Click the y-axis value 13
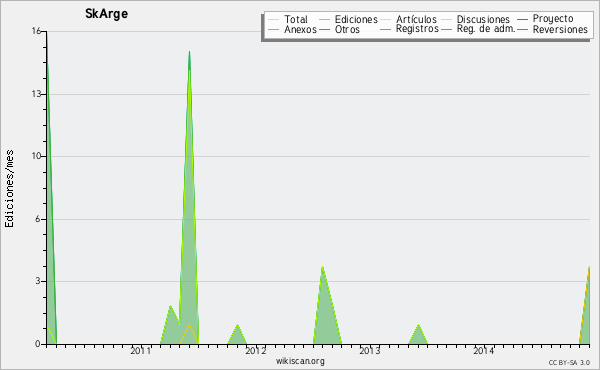Viewport: 600px width, 370px height. click(x=36, y=94)
